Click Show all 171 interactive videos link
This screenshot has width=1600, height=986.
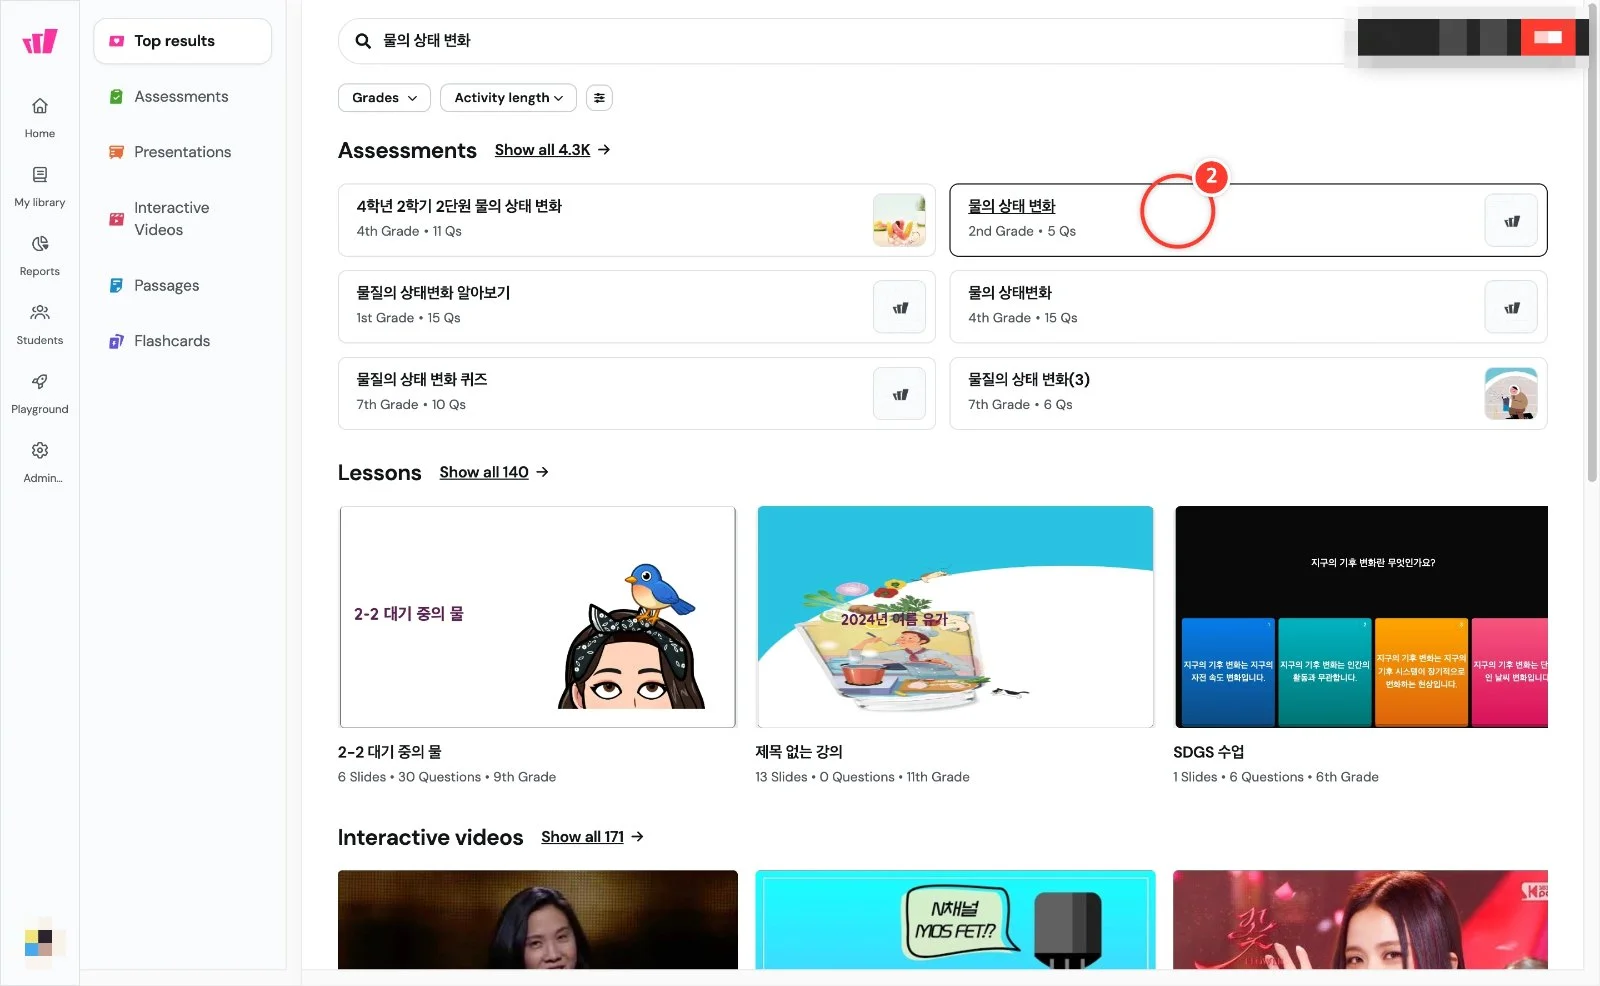[x=582, y=837]
